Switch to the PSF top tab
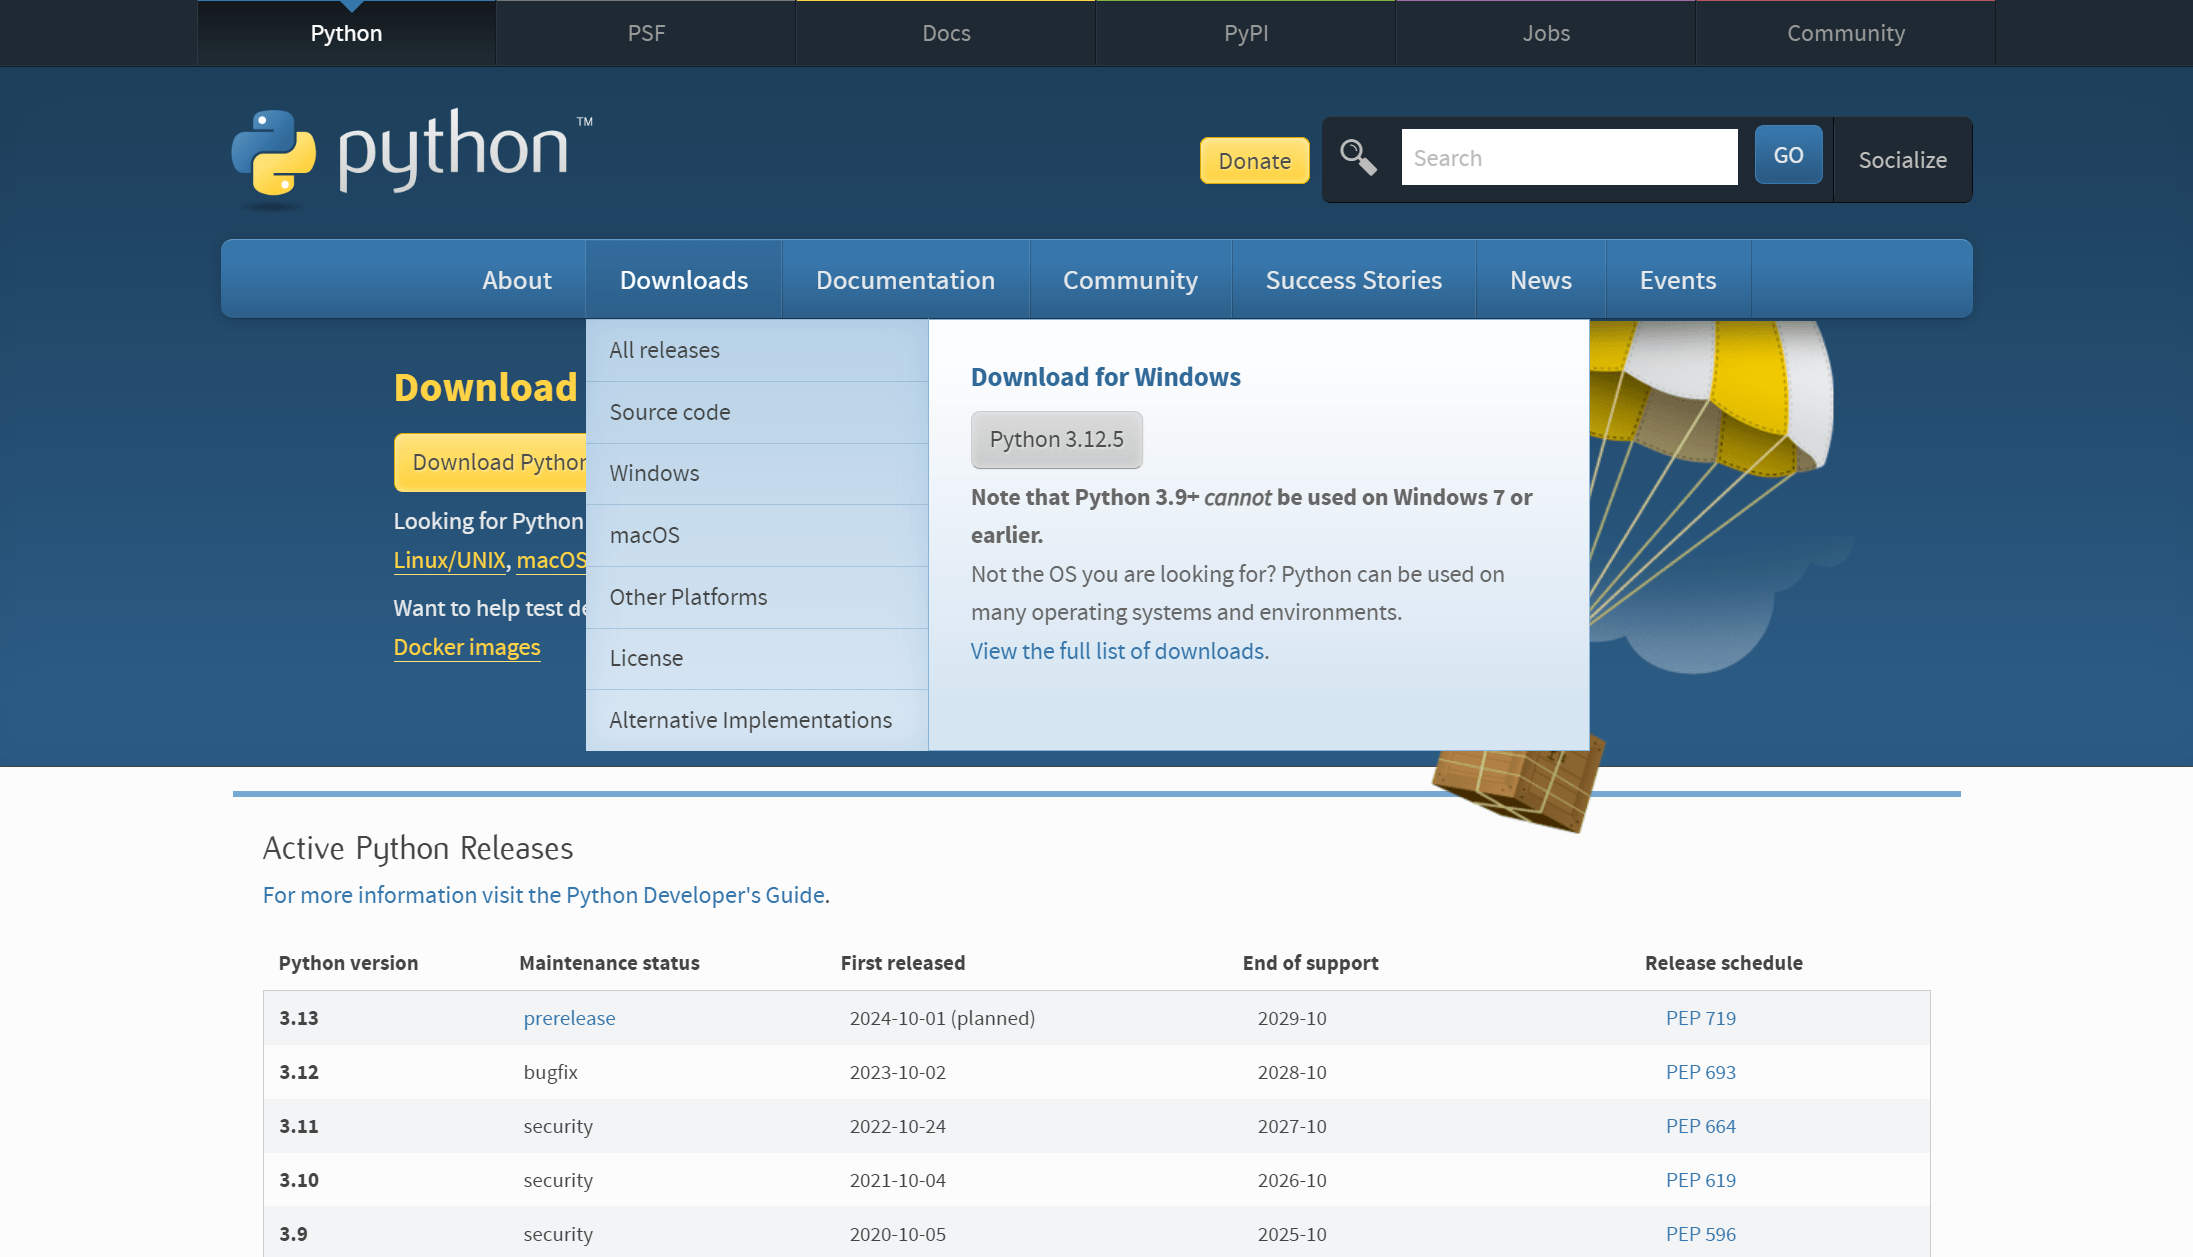Screen dimensions: 2193x1257 click(646, 33)
